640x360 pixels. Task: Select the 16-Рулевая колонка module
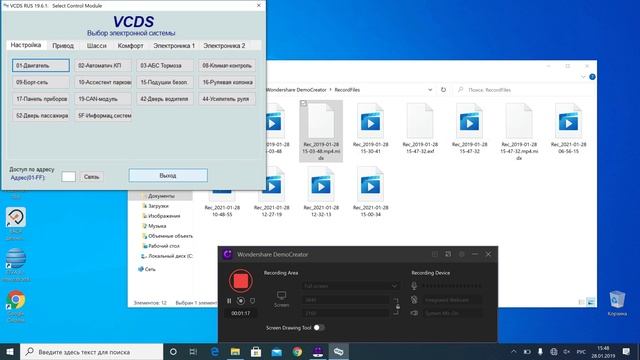(227, 82)
